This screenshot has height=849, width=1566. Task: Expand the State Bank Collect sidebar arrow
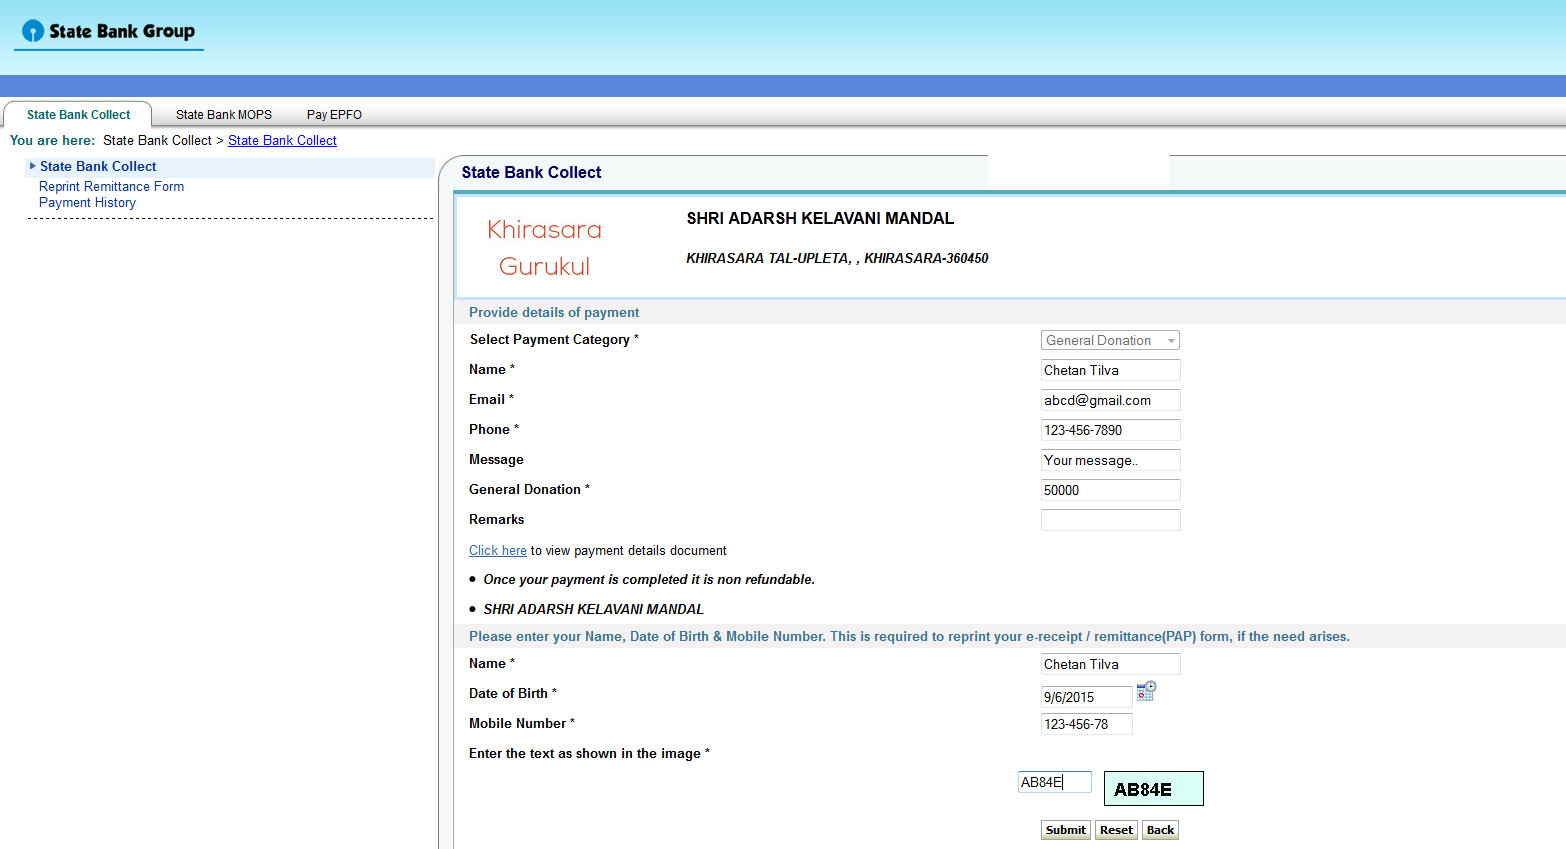click(x=33, y=166)
